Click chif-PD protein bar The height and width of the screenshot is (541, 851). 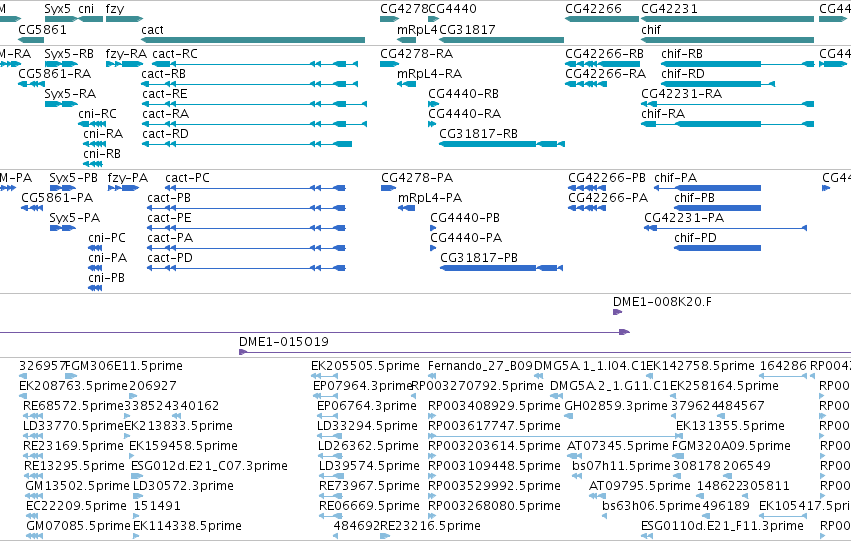point(717,248)
